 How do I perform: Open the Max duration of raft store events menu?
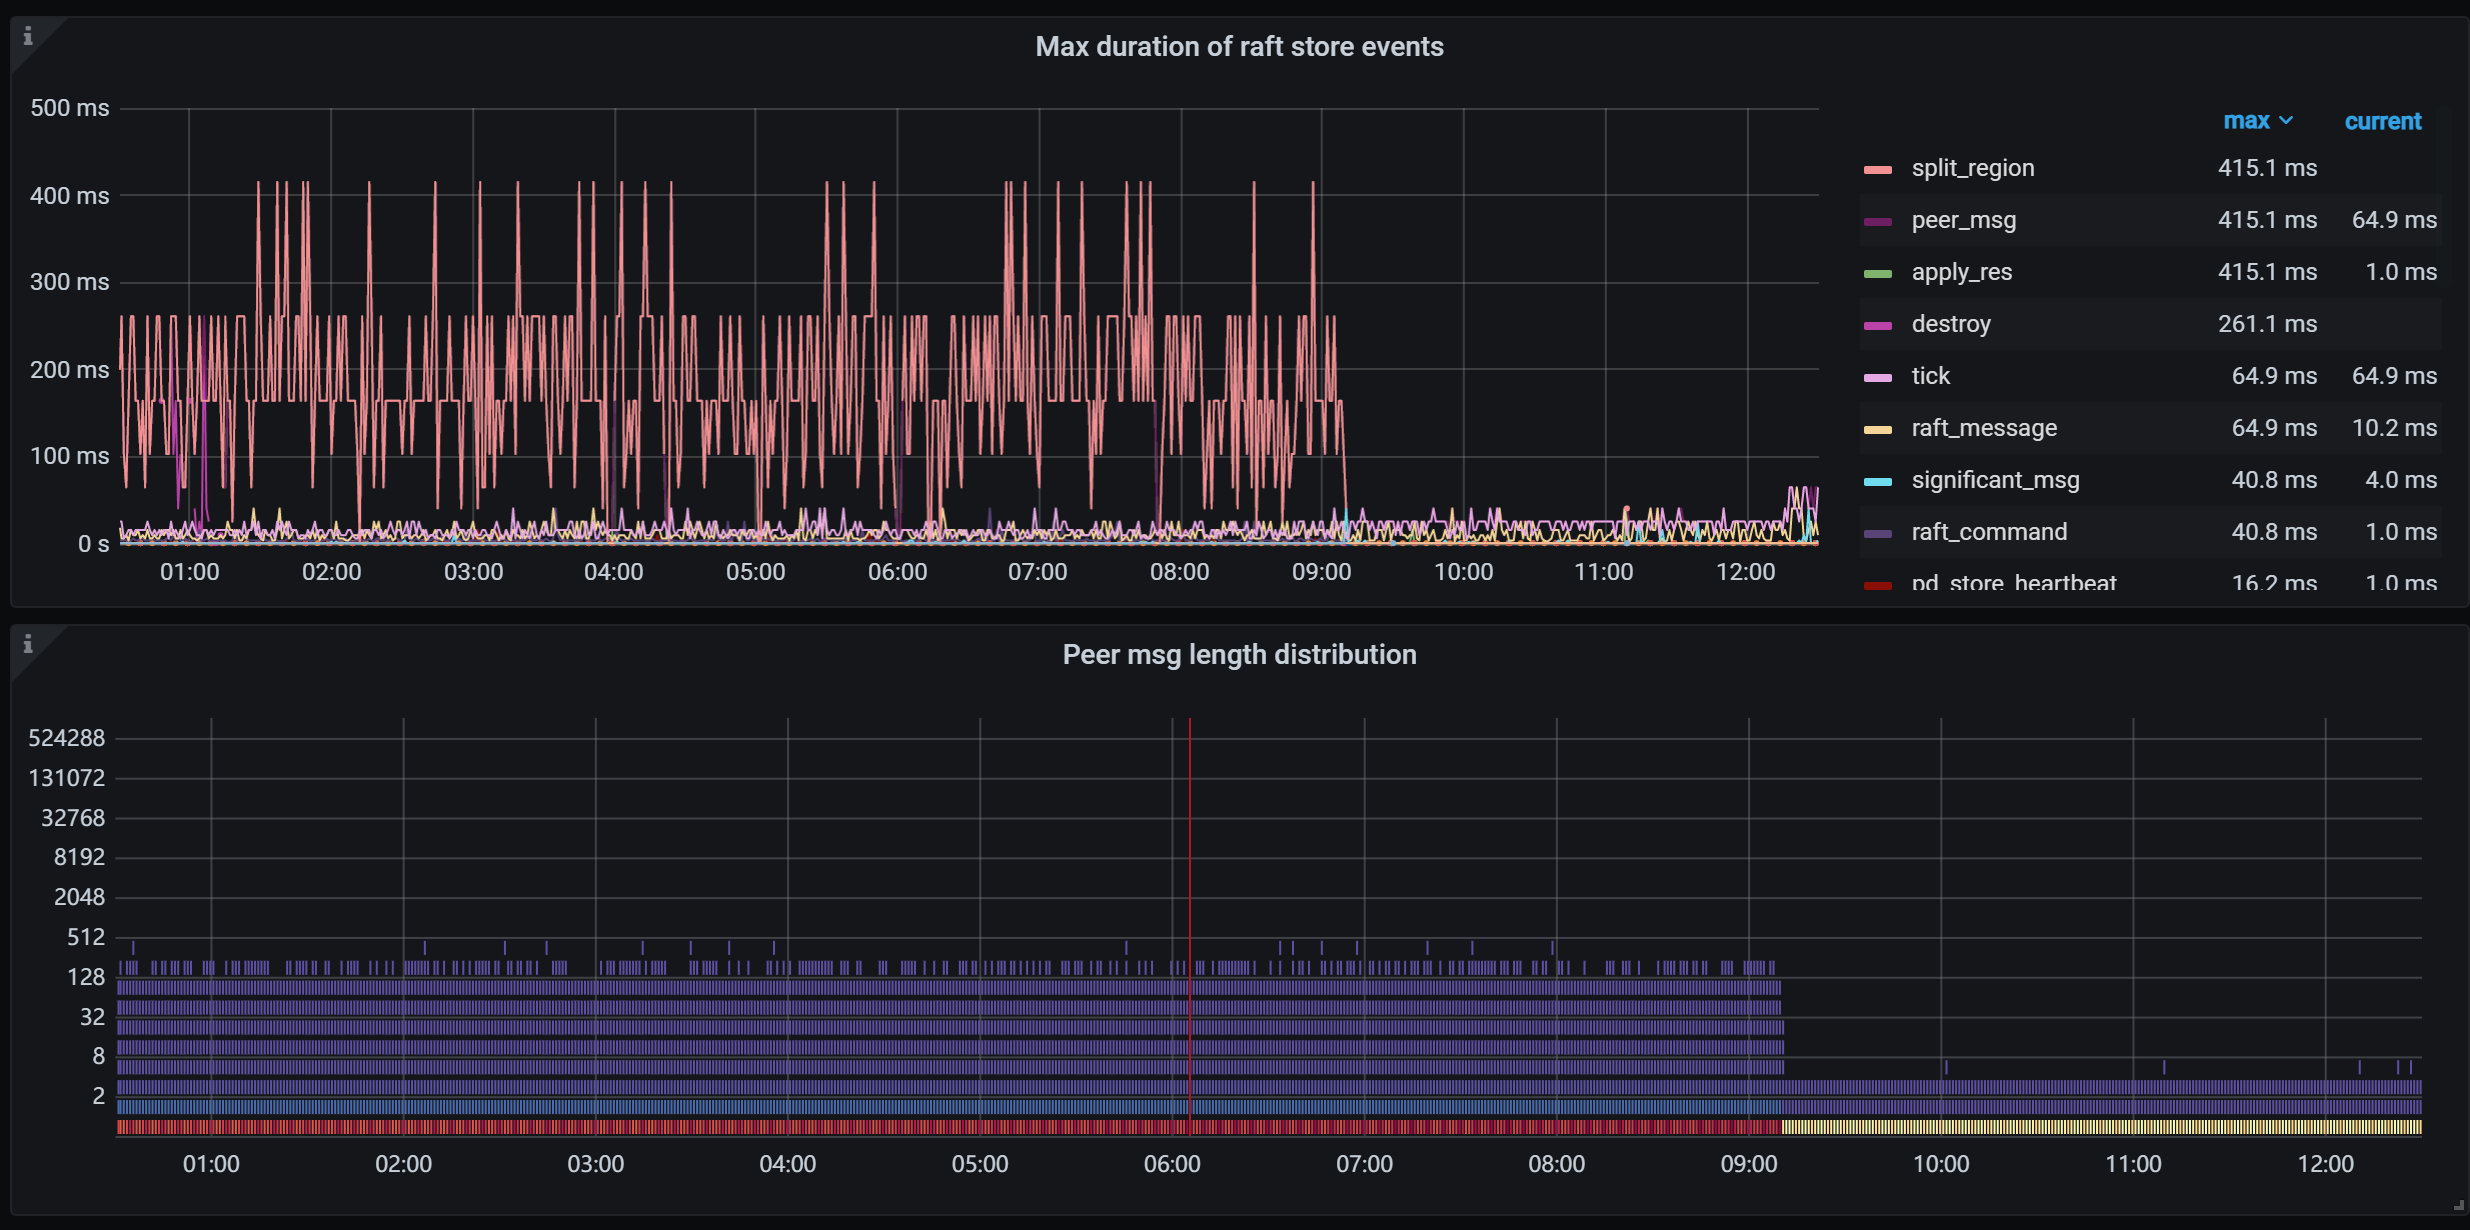pyautogui.click(x=1240, y=46)
